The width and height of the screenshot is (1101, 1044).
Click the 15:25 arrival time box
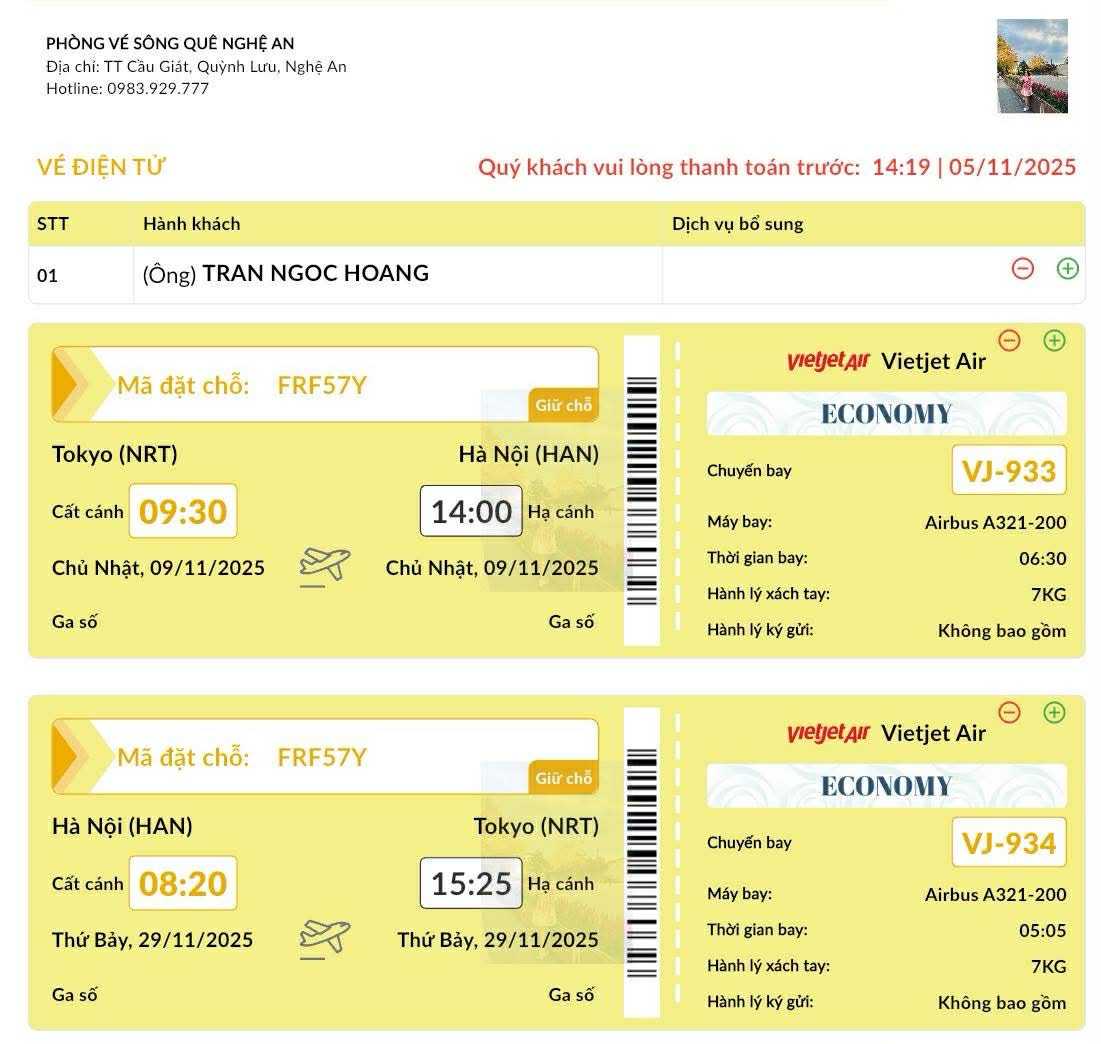[471, 883]
